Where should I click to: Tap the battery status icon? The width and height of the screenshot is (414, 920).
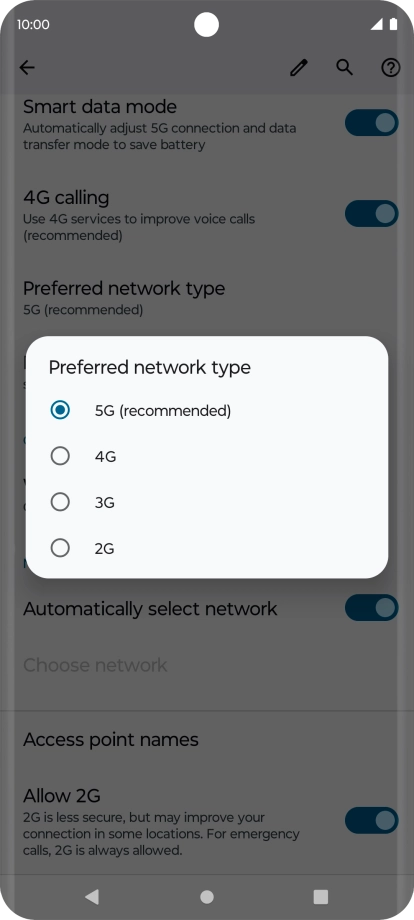[x=393, y=24]
